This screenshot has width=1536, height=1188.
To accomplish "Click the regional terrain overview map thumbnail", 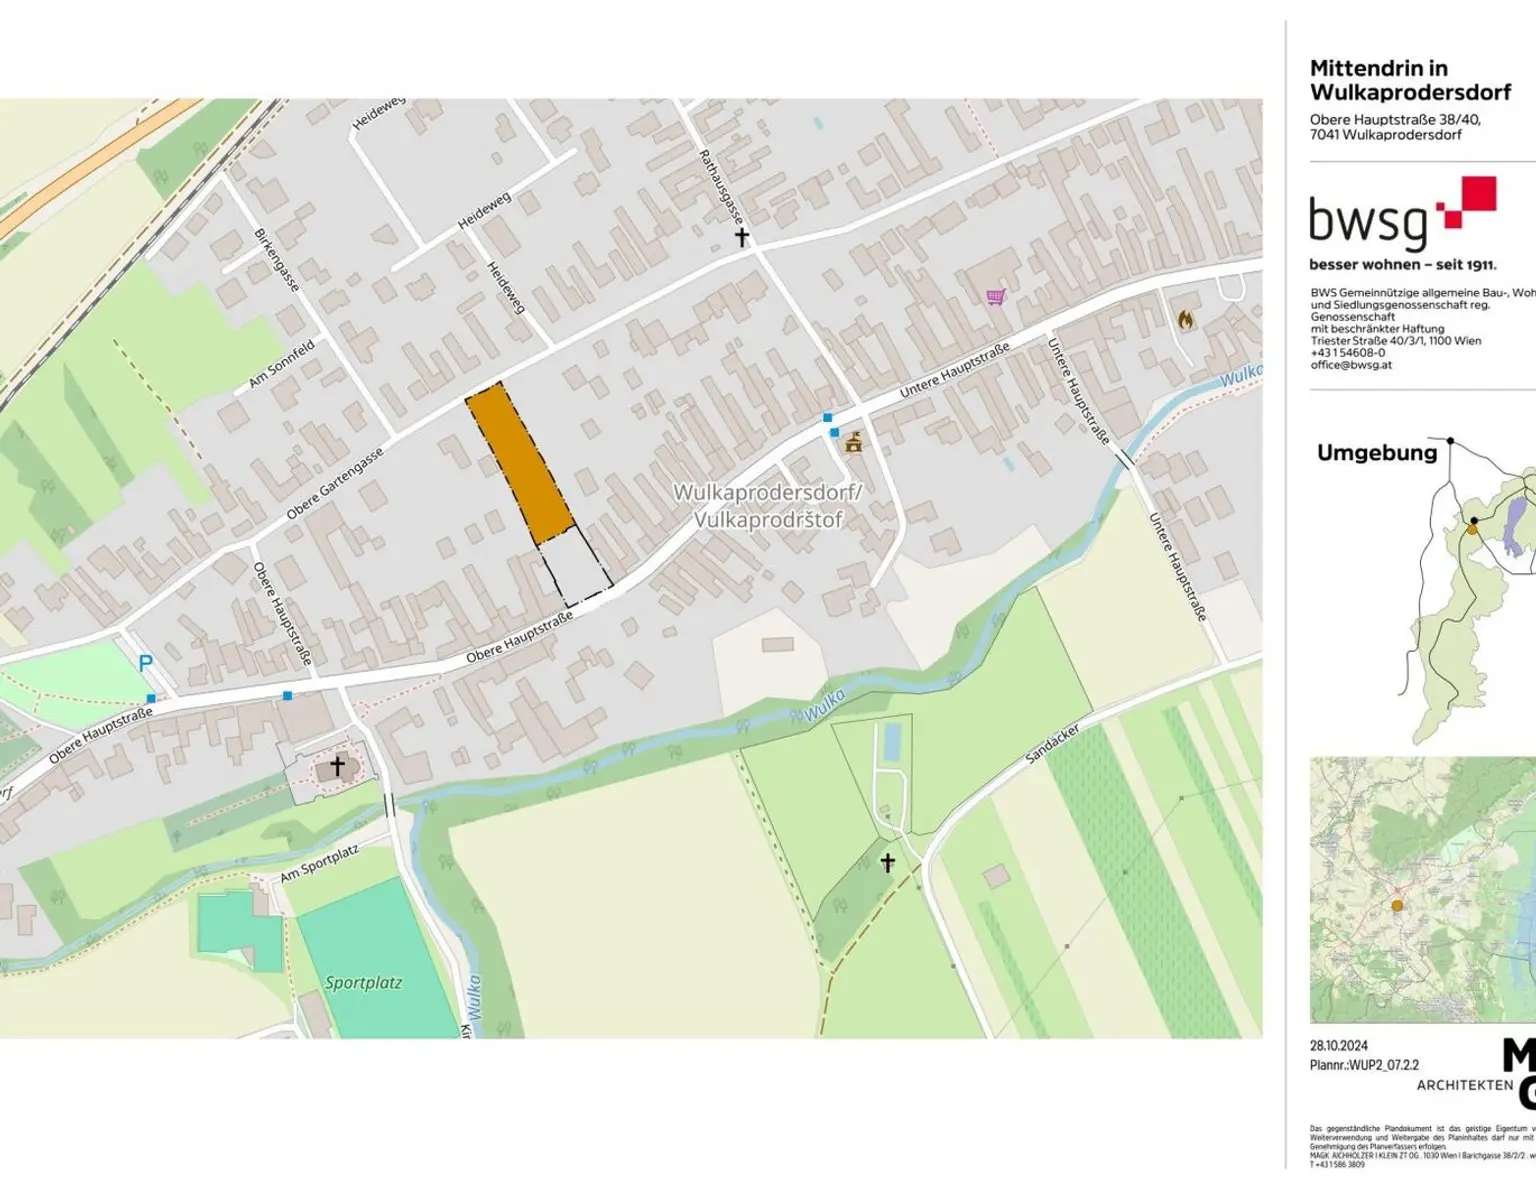I will point(1422,889).
